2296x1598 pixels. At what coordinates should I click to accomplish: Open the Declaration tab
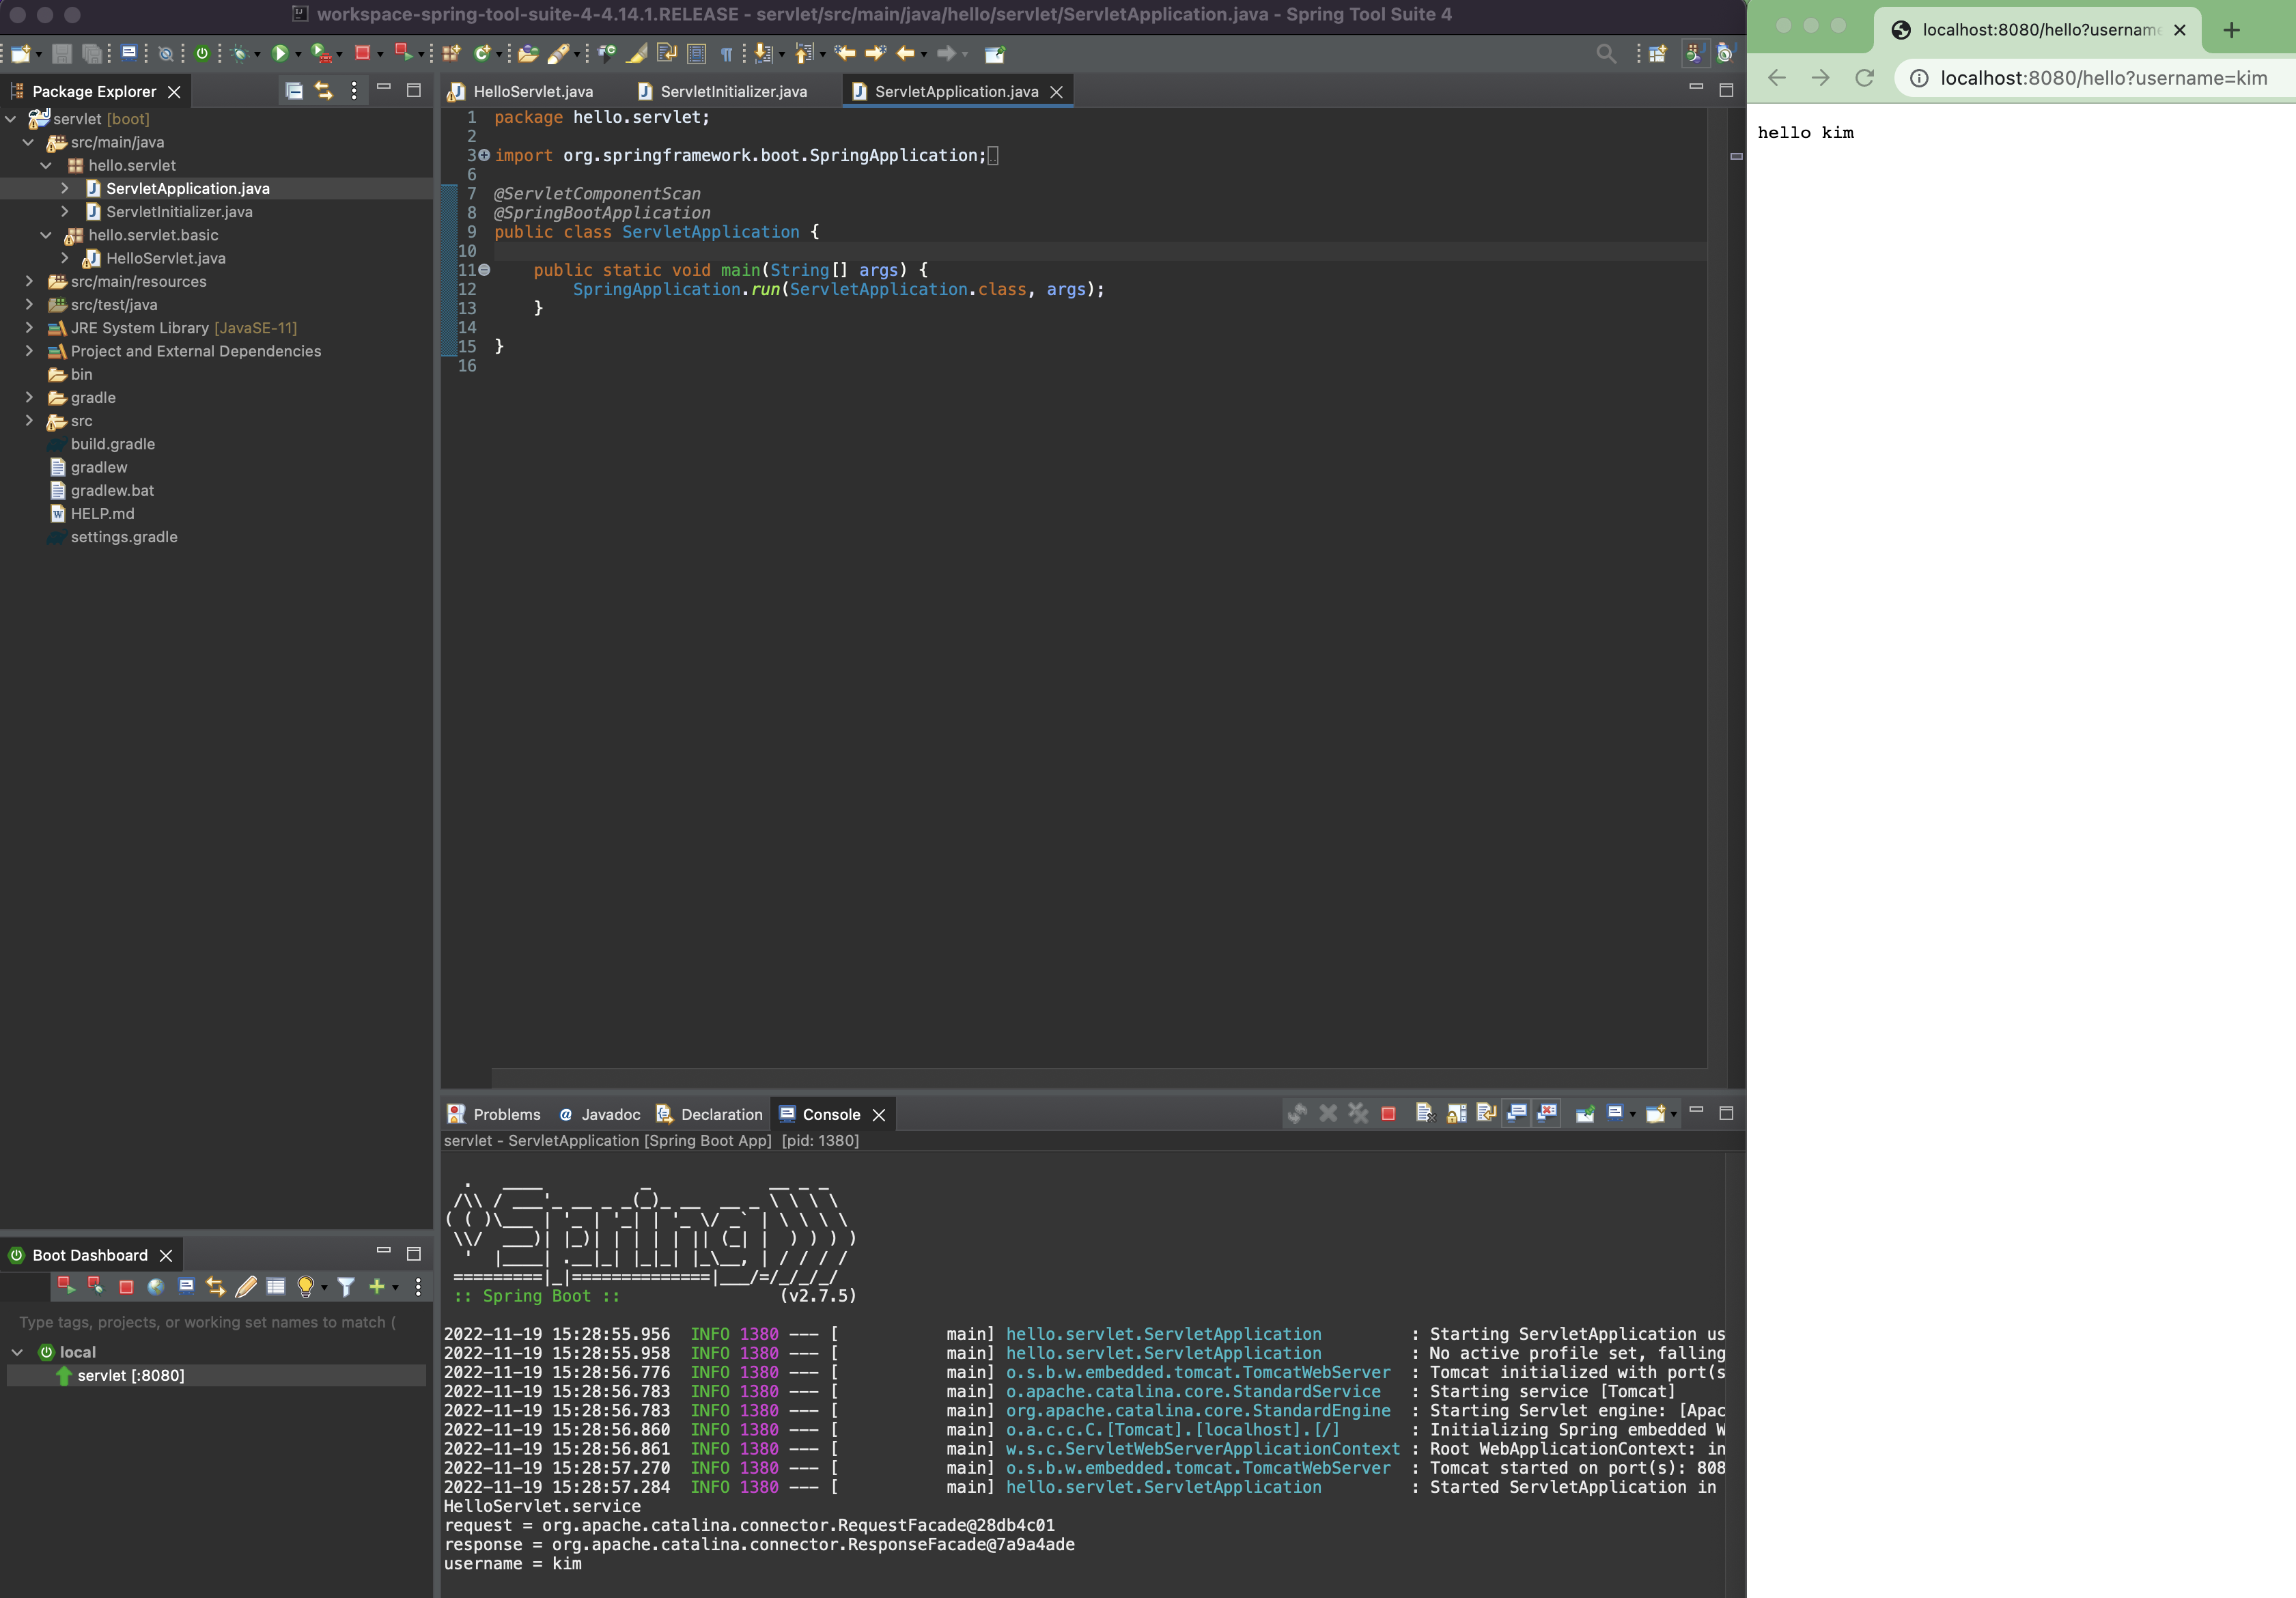pyautogui.click(x=709, y=1114)
